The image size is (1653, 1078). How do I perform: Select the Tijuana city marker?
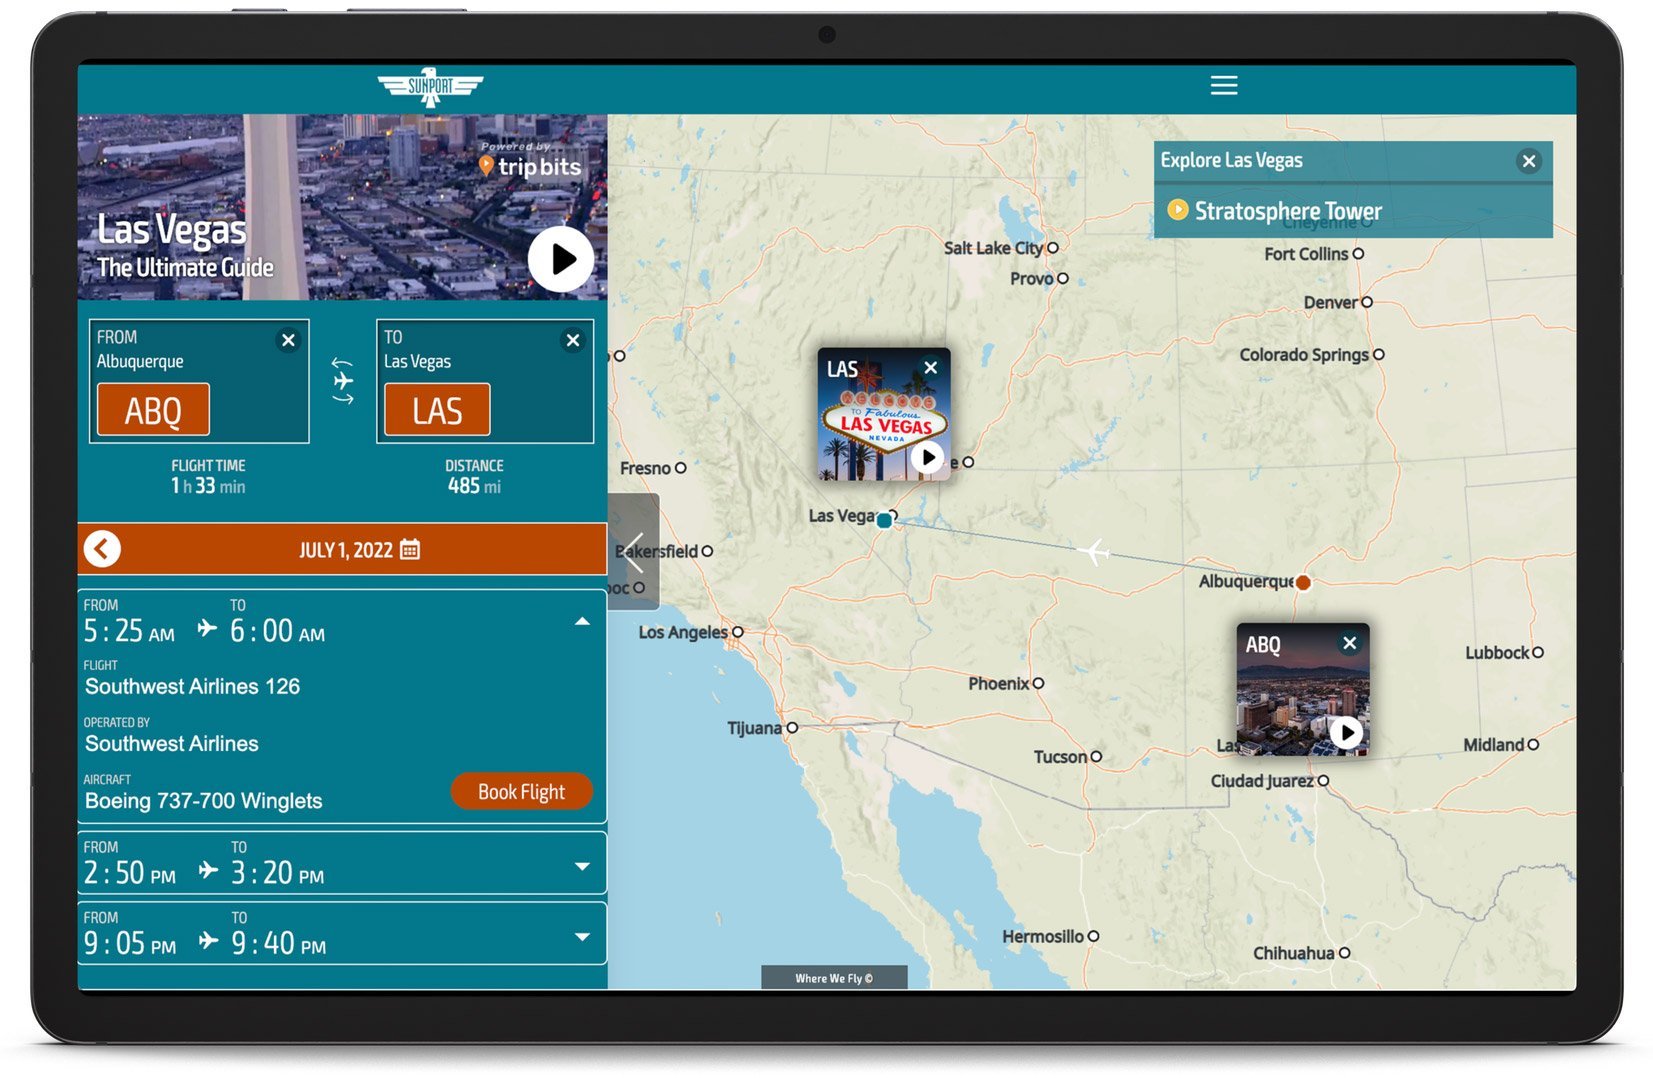(792, 728)
